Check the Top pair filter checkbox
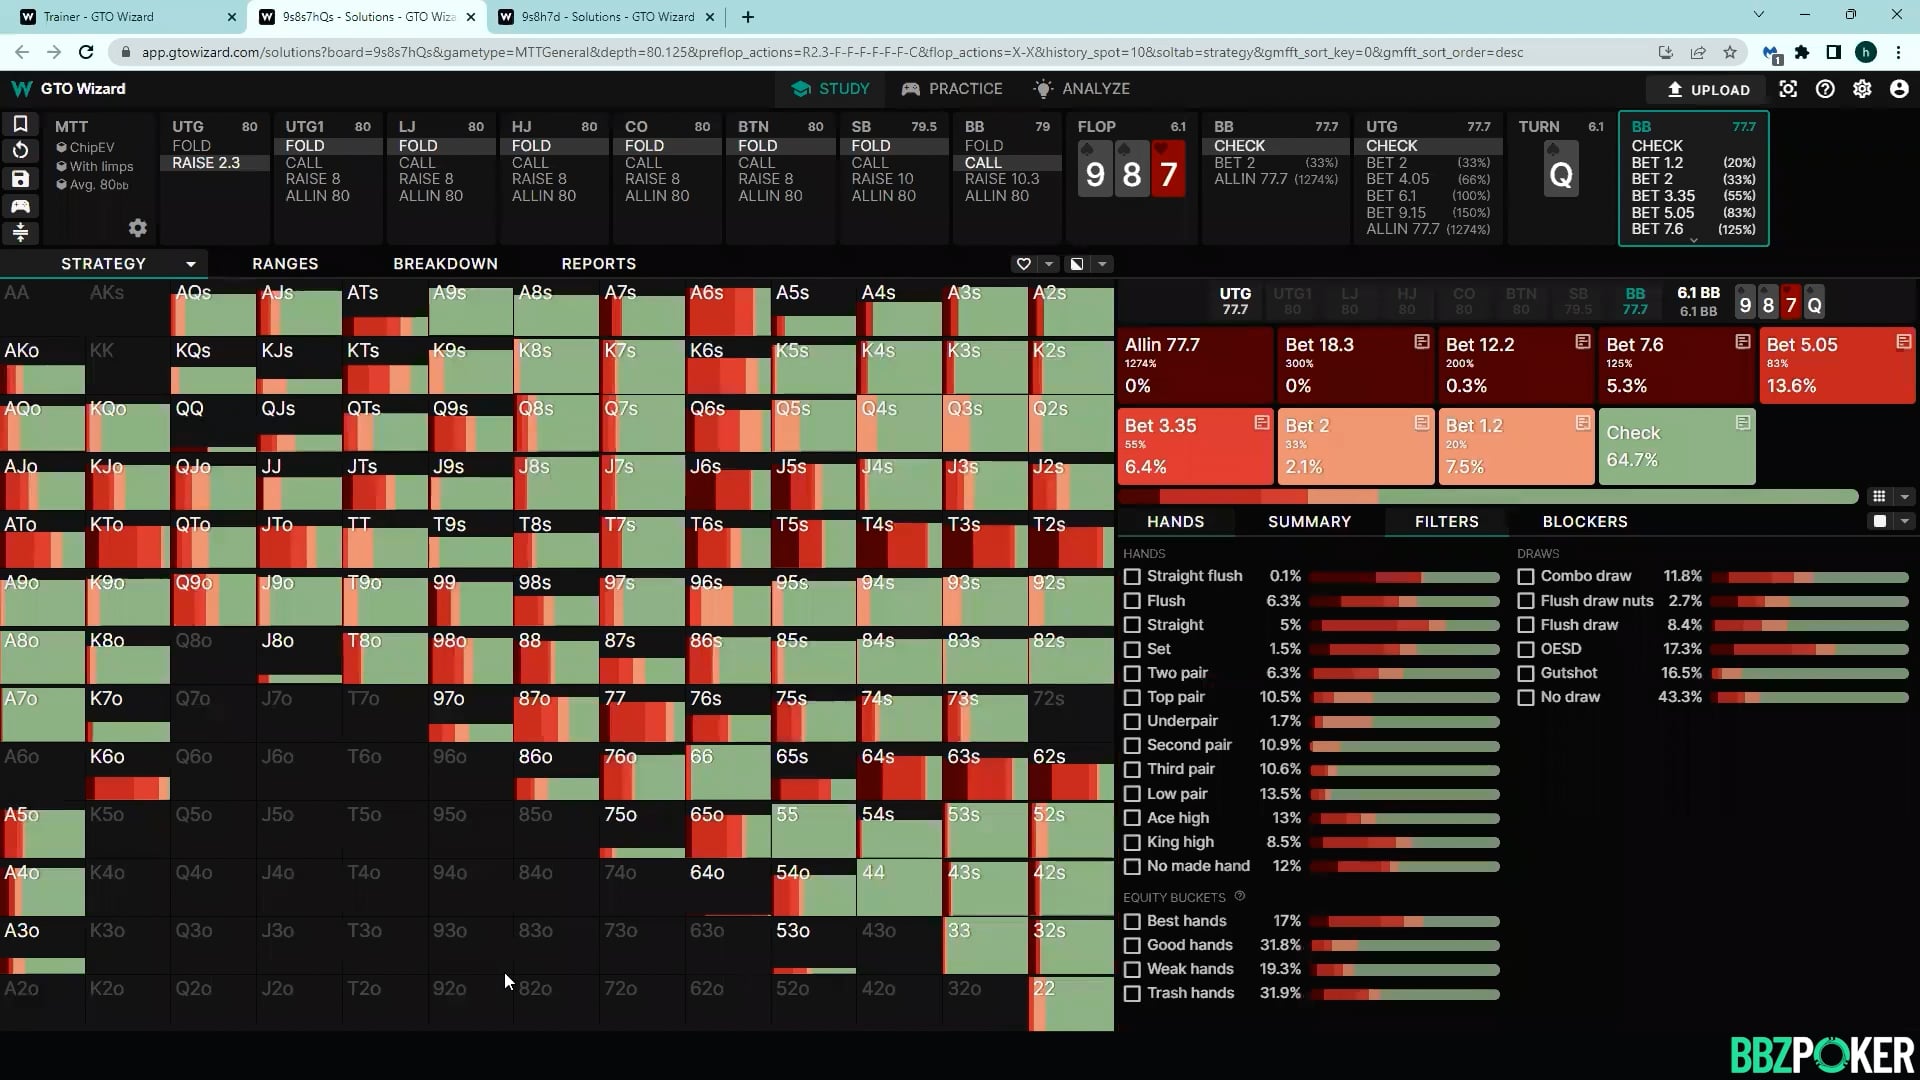This screenshot has height=1080, width=1920. [1132, 698]
